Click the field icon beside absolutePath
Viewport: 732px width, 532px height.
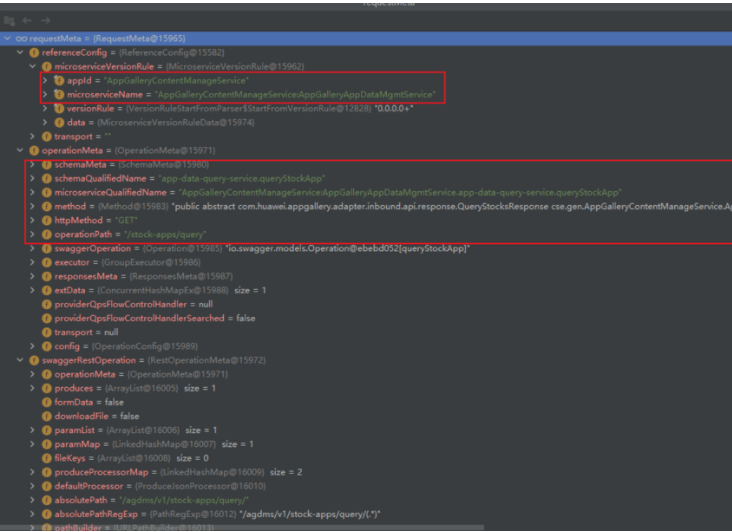coord(47,500)
